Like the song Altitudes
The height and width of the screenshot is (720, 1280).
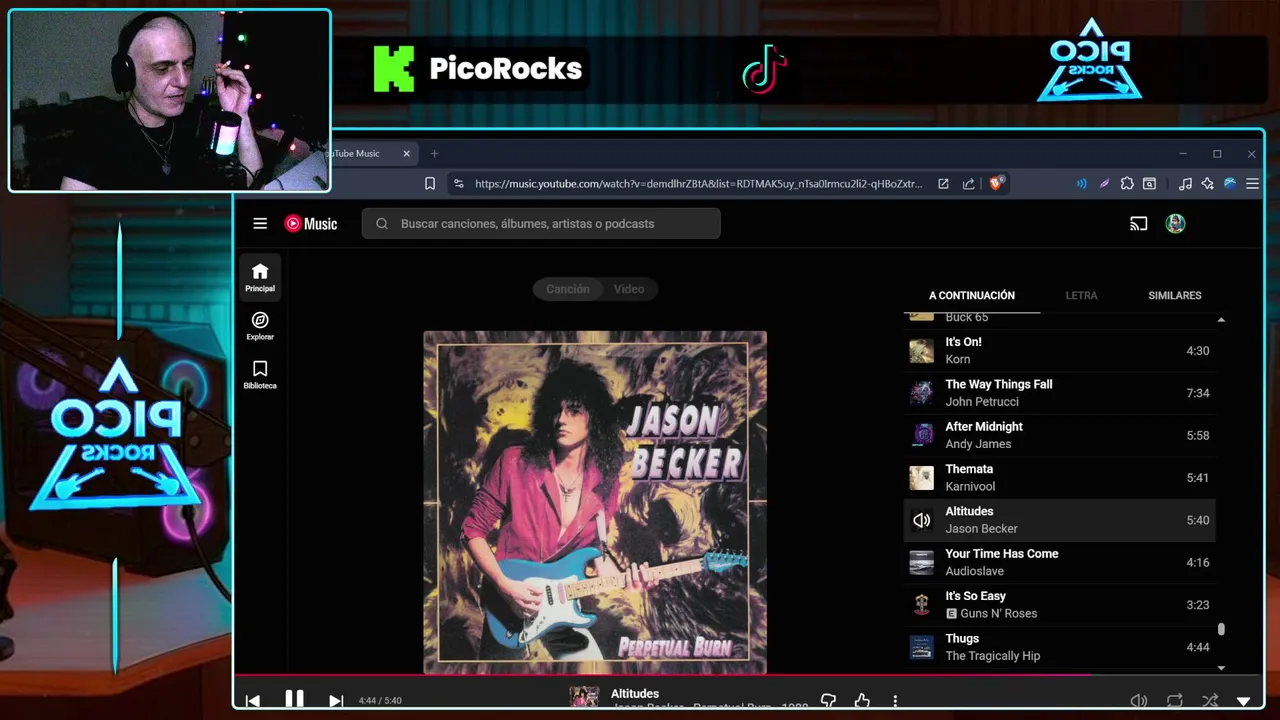(x=862, y=701)
